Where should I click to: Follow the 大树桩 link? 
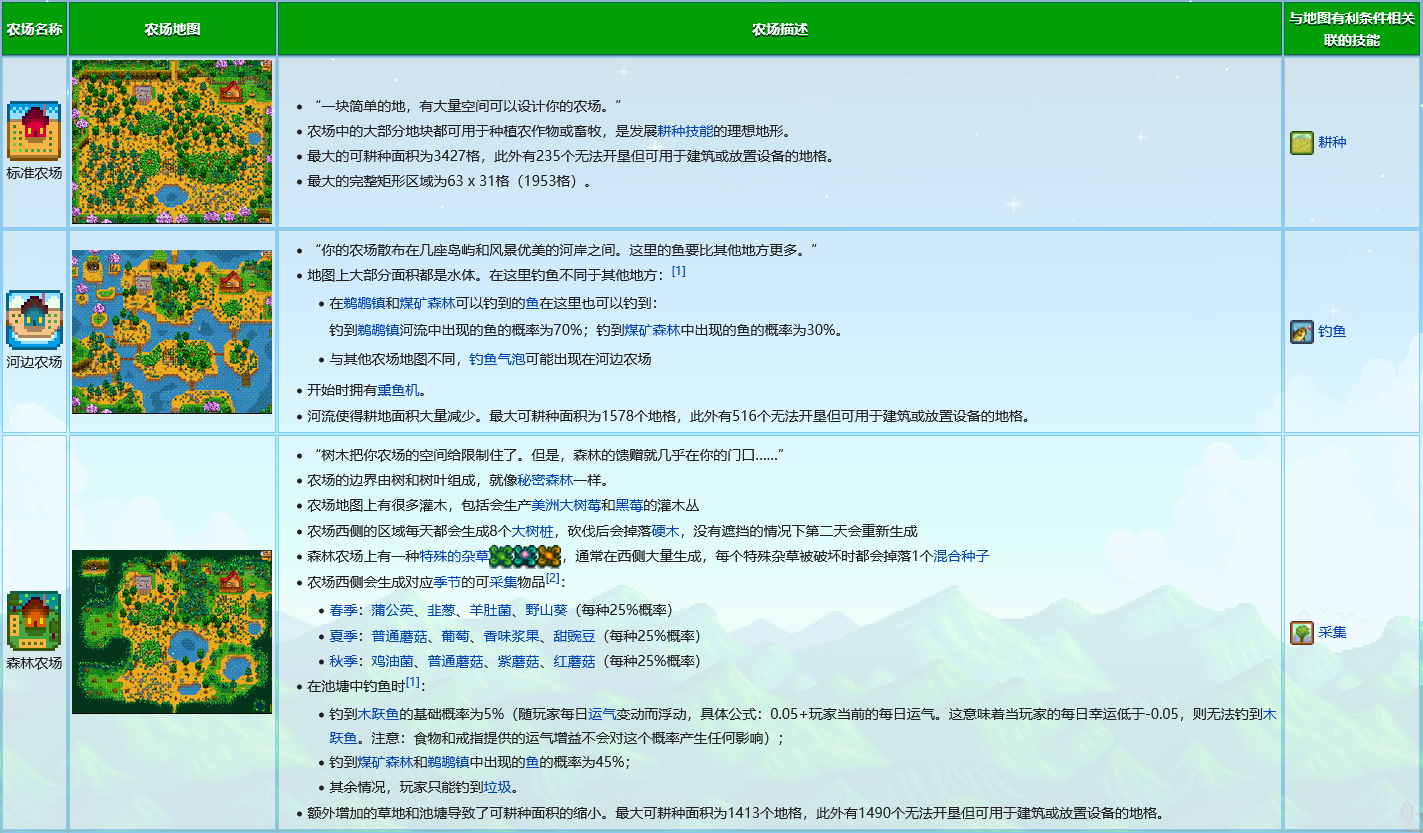pos(532,531)
